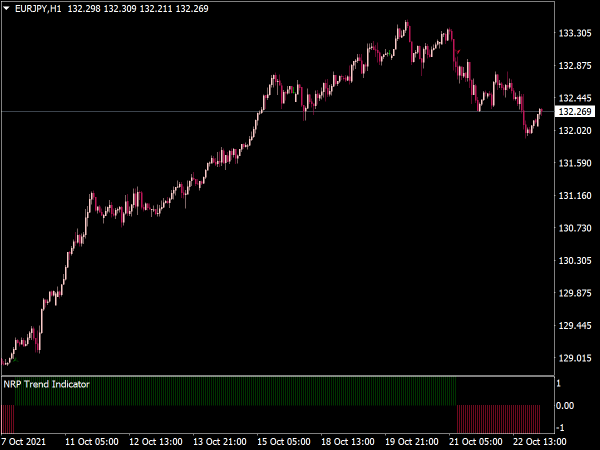Click the 21 Oct 05:00 time label
600x450 pixels.
coord(476,442)
